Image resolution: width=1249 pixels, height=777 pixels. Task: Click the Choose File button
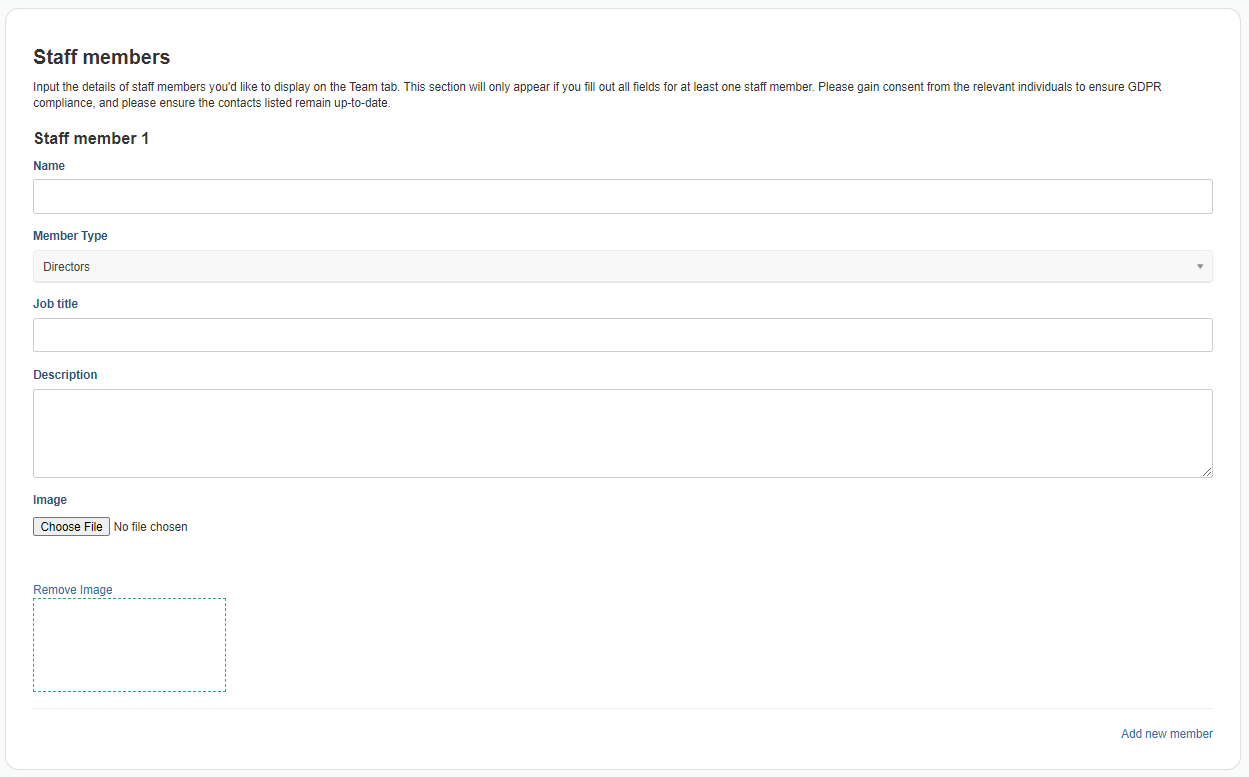pos(71,526)
